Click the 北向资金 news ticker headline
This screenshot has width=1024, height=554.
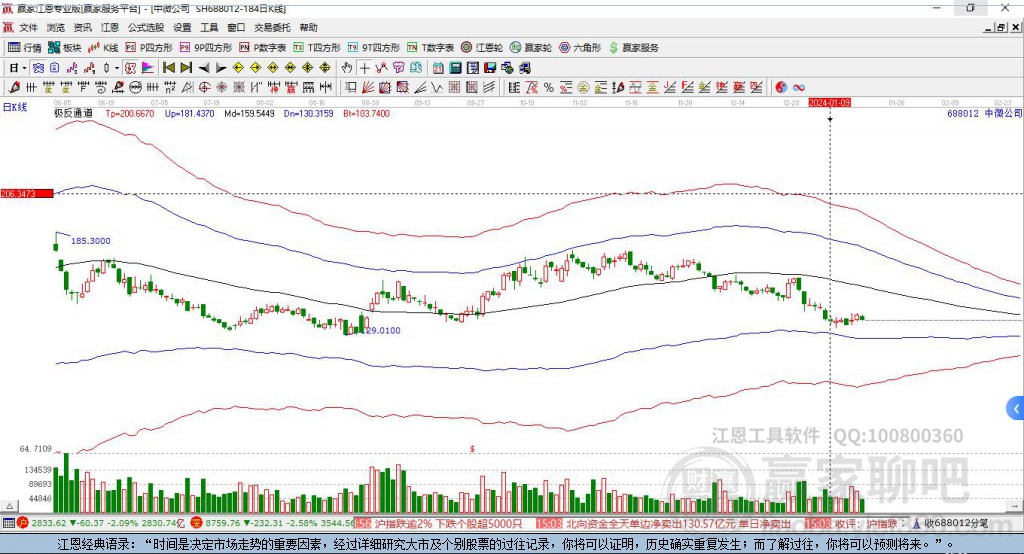[x=678, y=523]
